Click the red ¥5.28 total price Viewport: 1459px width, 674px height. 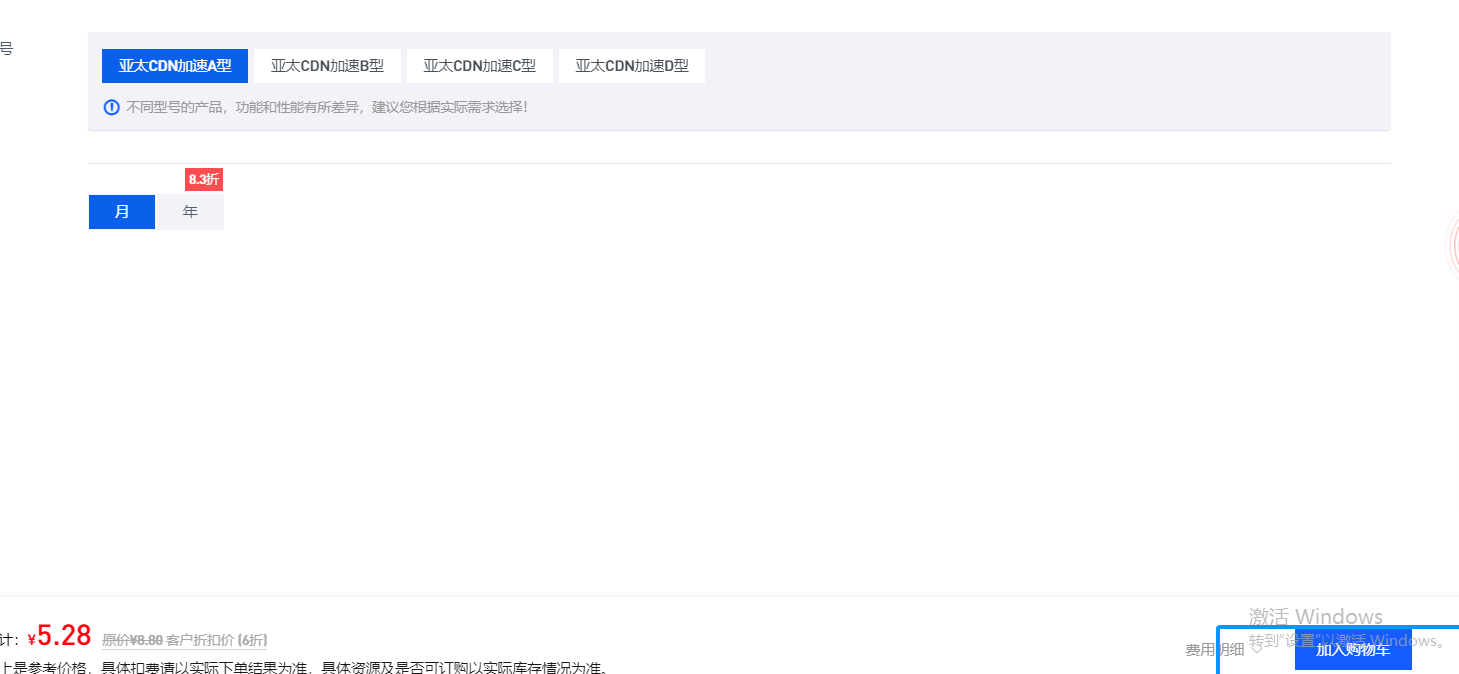click(62, 636)
